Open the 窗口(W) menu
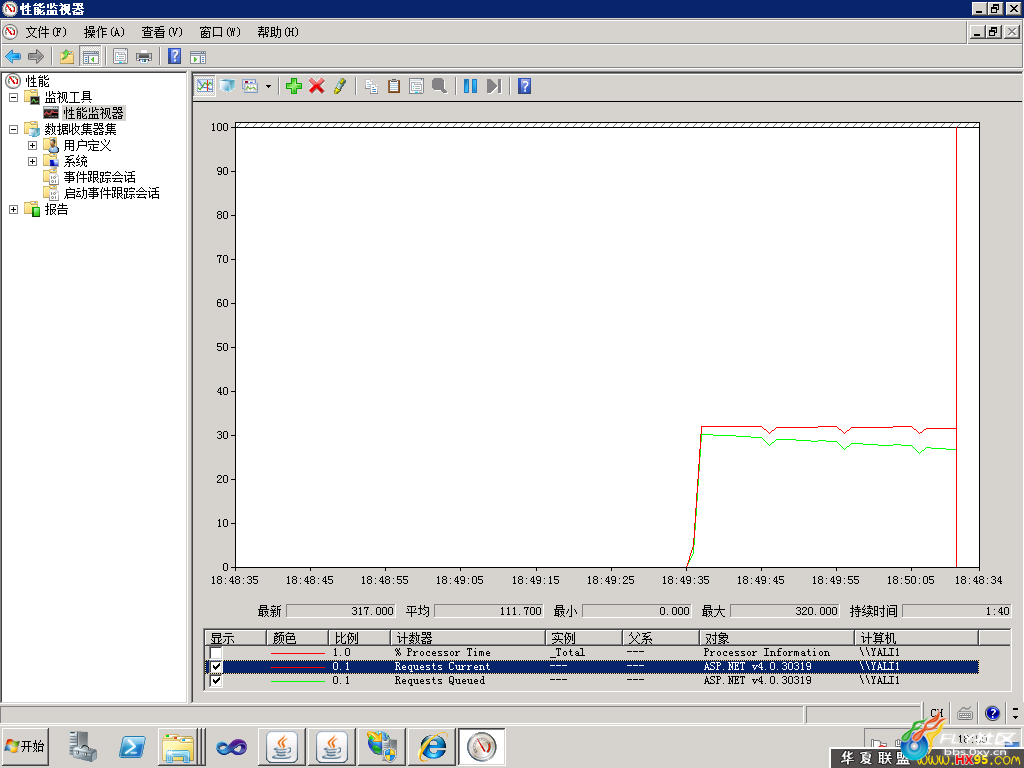The height and width of the screenshot is (768, 1024). (220, 32)
